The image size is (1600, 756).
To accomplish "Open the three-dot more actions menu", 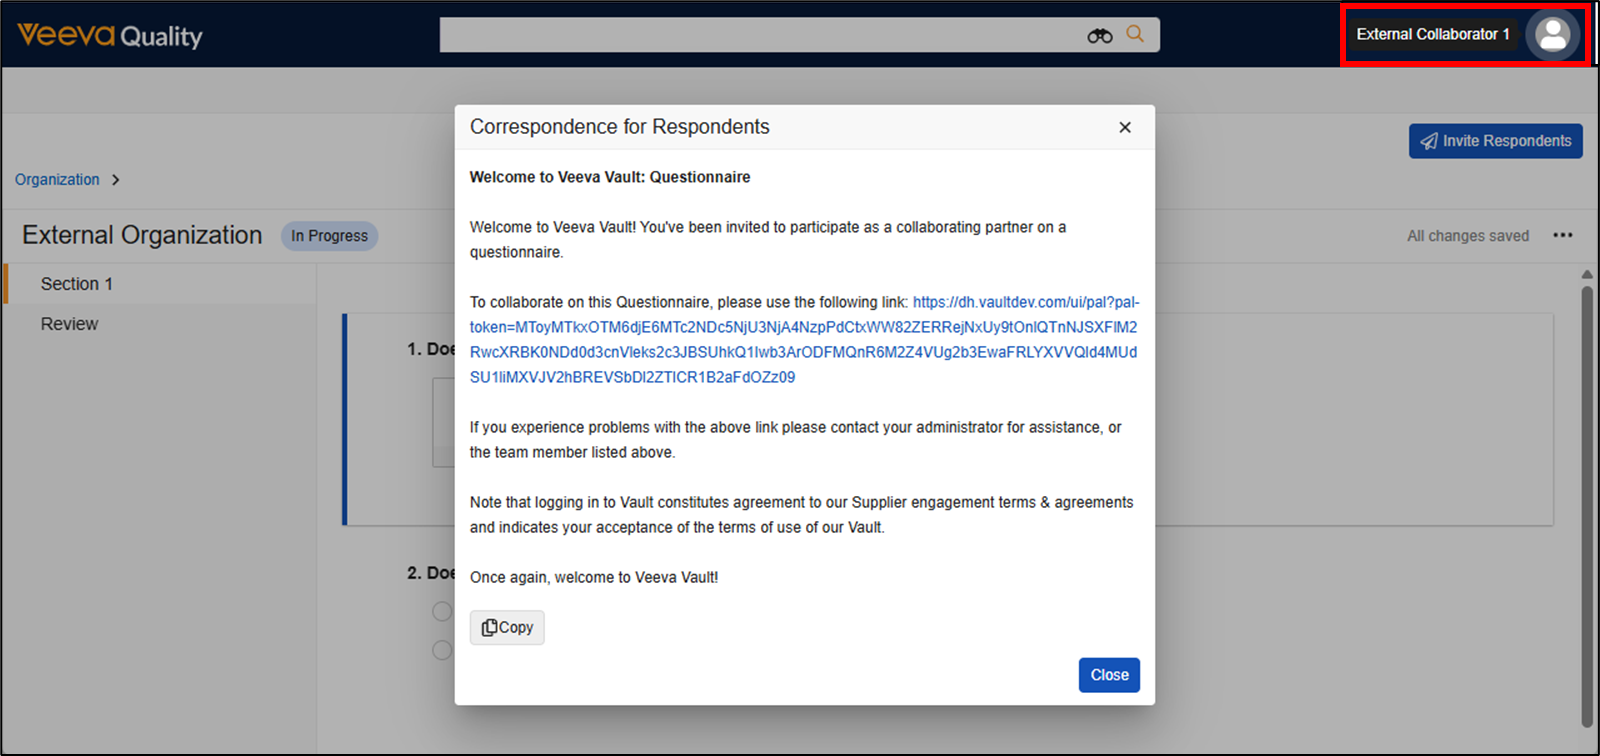I will 1562,236.
